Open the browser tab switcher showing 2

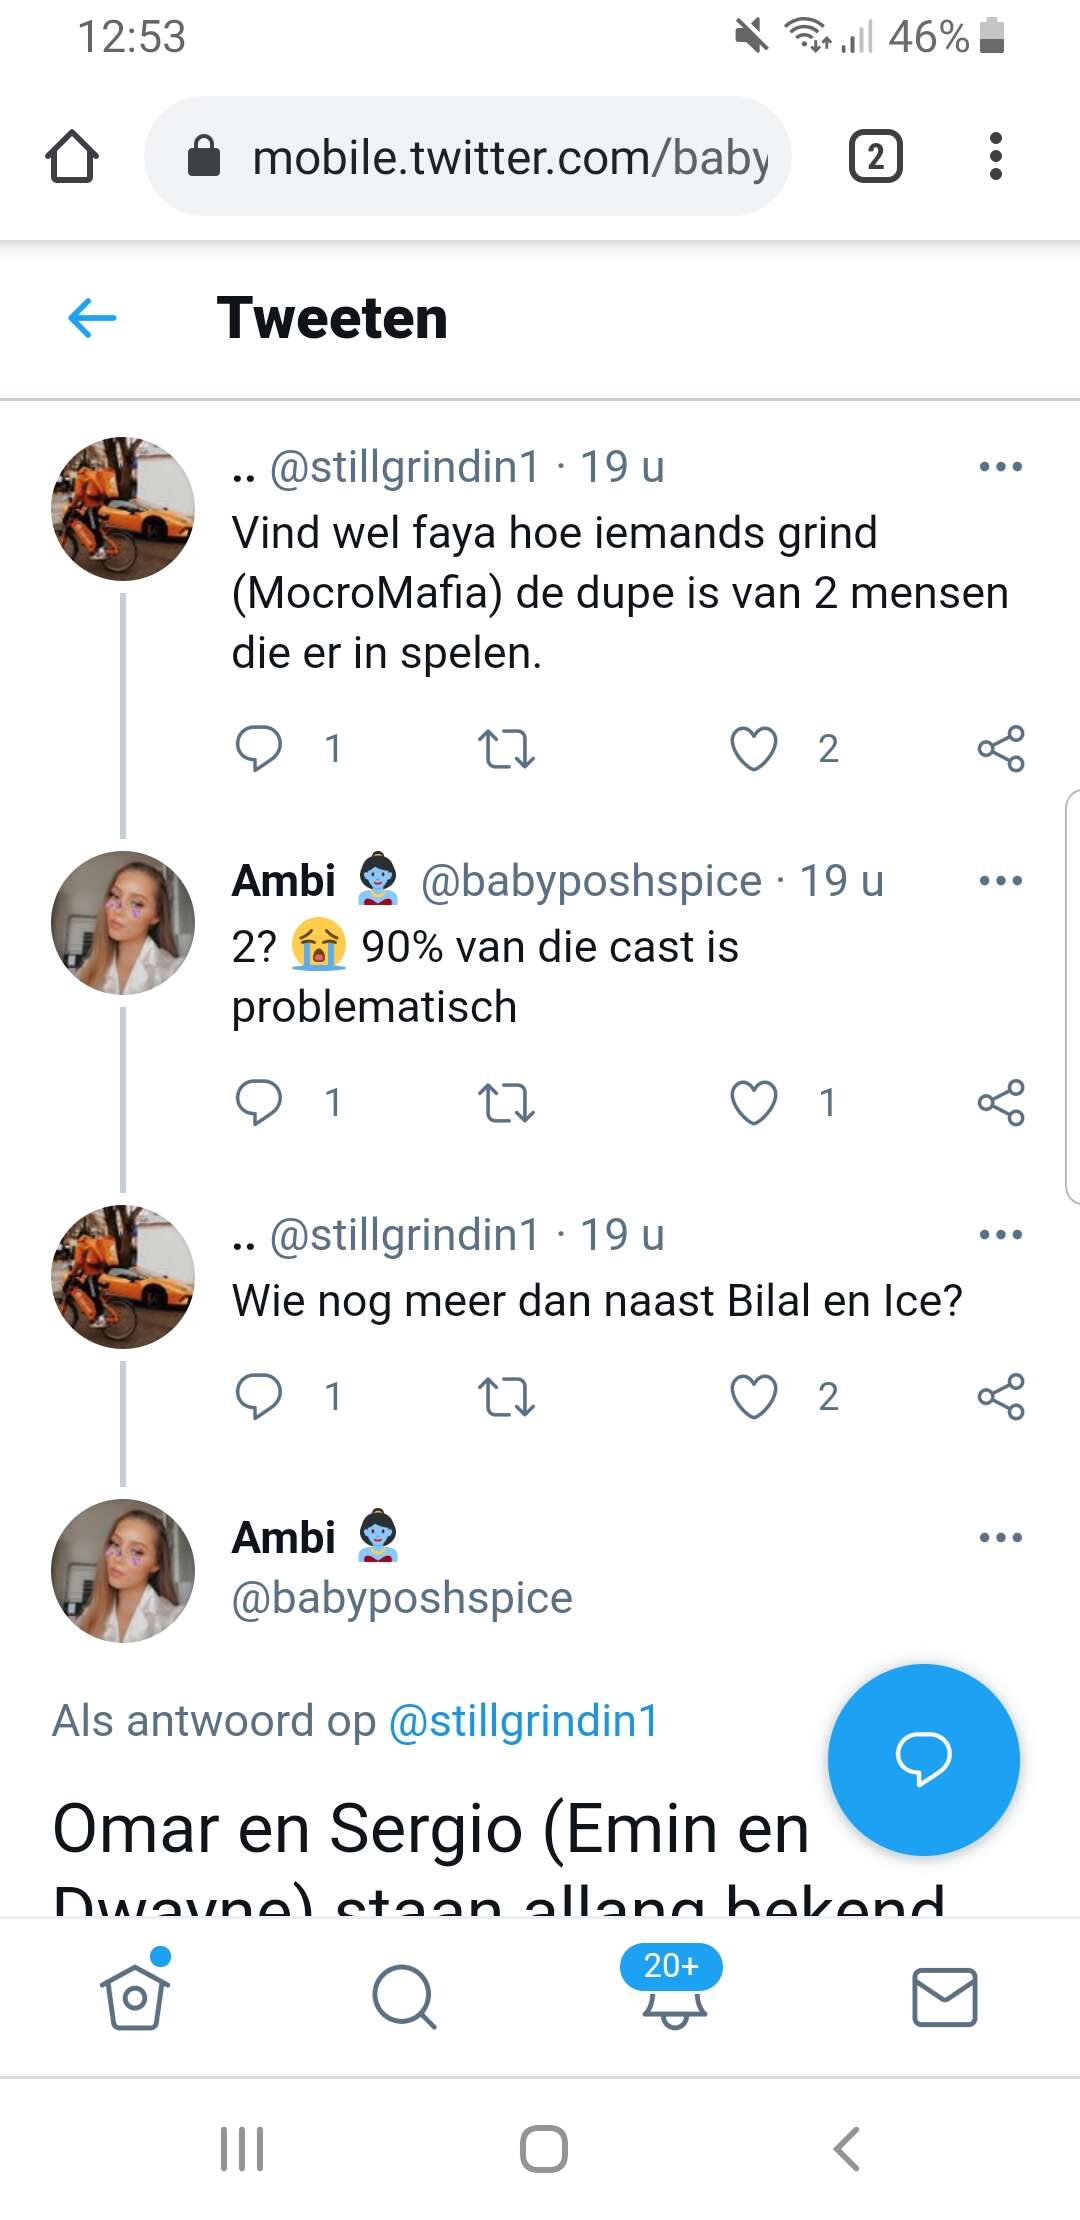click(x=876, y=157)
